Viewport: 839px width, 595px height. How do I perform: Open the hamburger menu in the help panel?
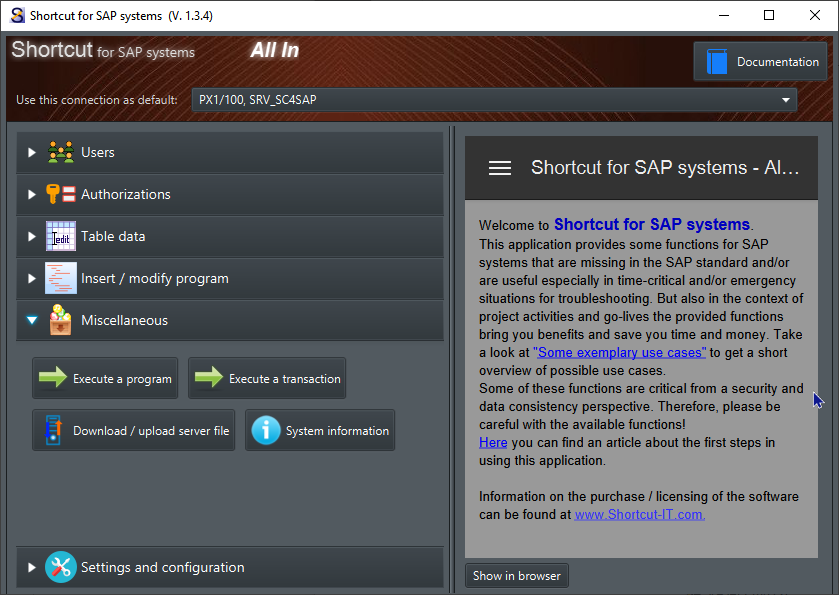pos(500,168)
